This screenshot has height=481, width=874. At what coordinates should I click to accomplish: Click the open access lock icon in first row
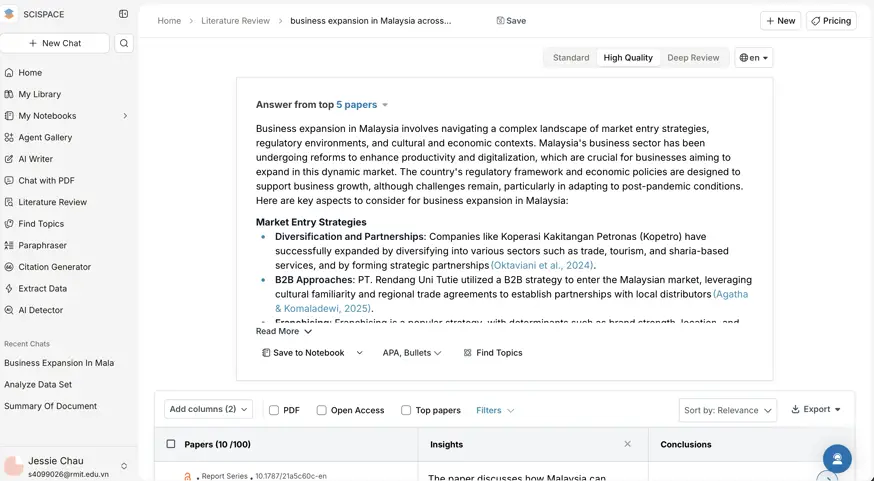pyautogui.click(x=188, y=477)
